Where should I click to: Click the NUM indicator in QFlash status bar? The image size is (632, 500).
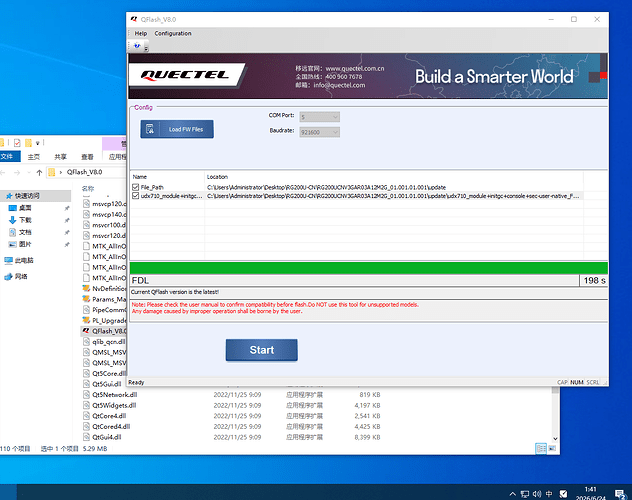[577, 382]
